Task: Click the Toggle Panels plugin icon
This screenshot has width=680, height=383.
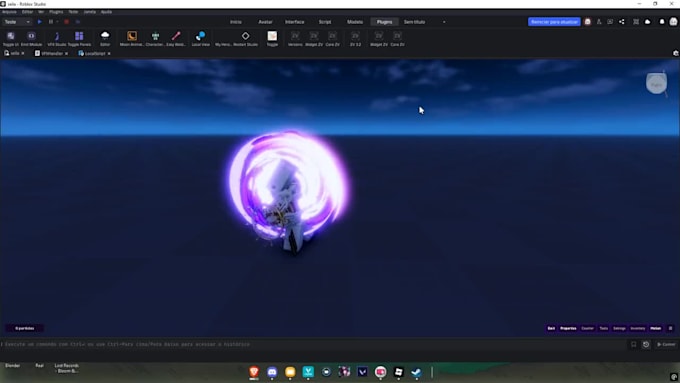Action: (x=79, y=38)
